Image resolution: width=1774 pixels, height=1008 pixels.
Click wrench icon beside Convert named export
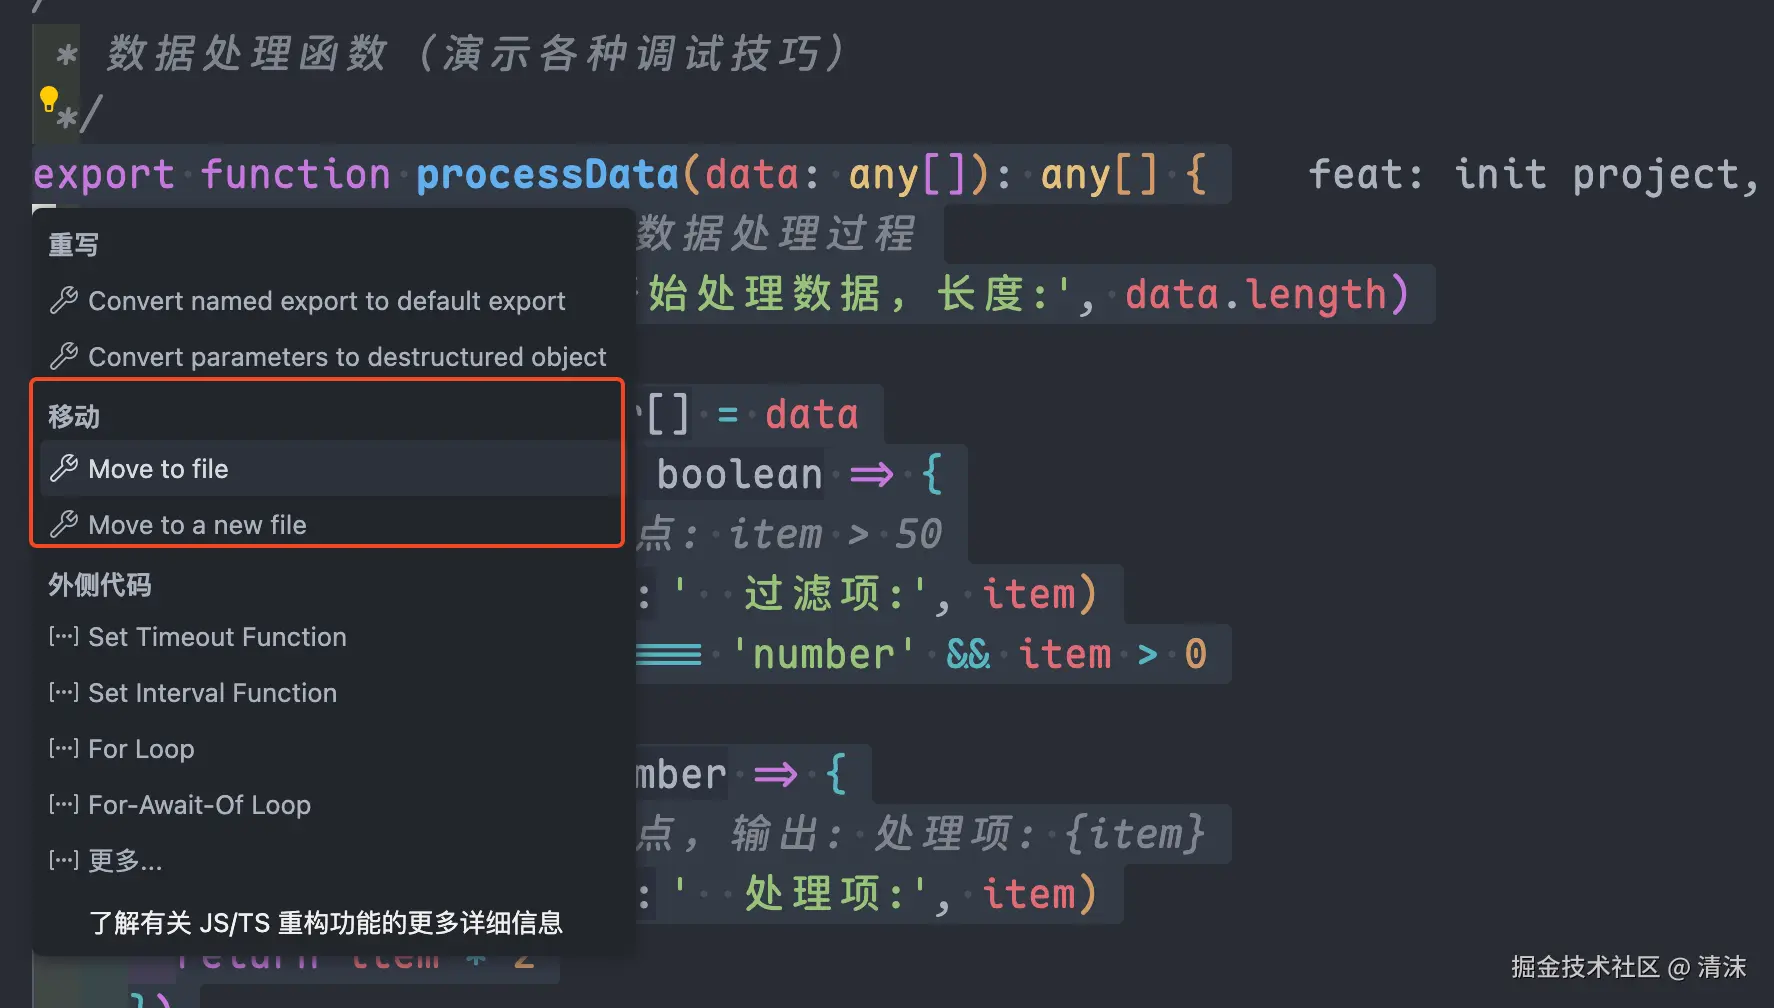(64, 300)
